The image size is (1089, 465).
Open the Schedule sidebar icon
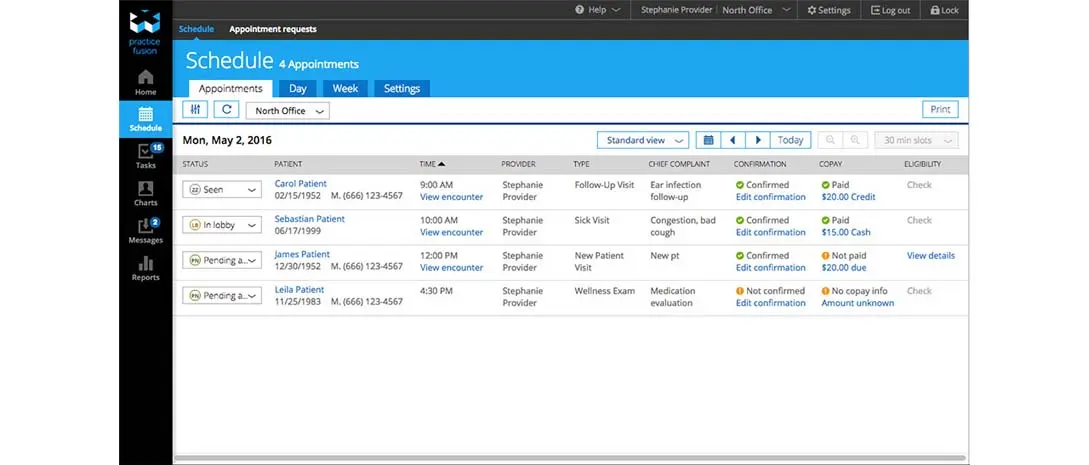pos(145,119)
